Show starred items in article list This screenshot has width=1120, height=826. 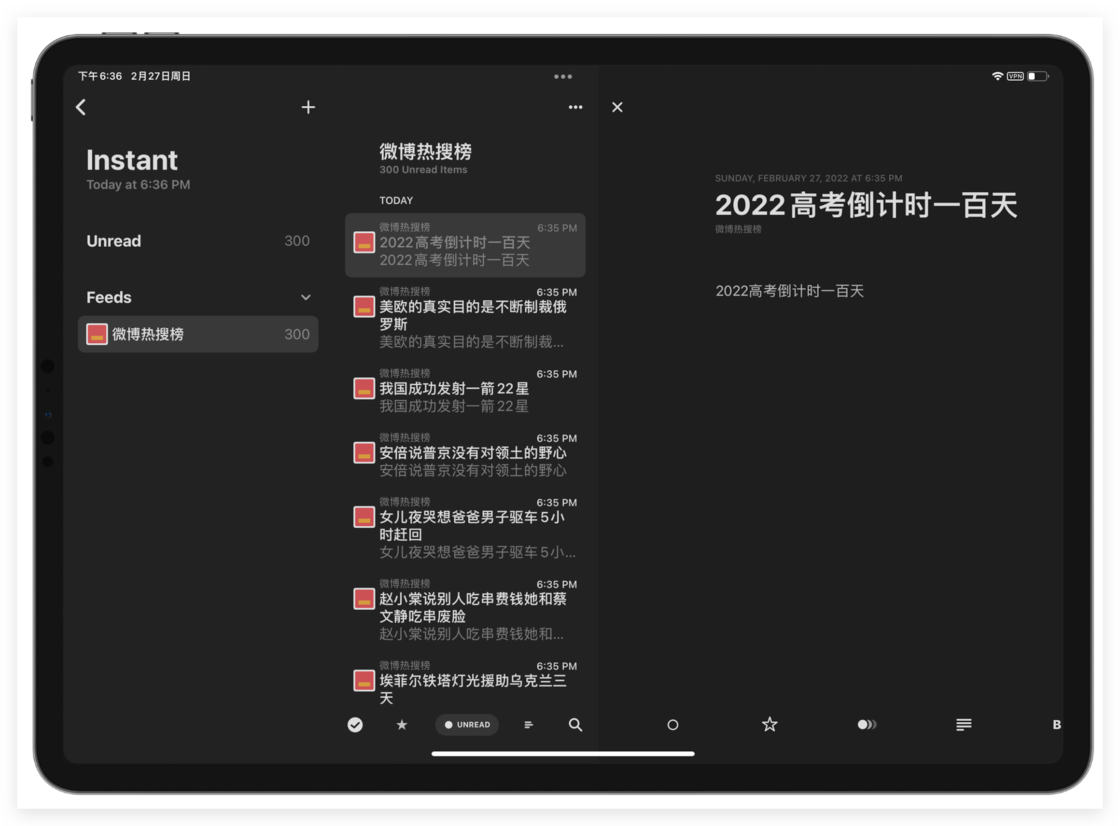pyautogui.click(x=401, y=725)
